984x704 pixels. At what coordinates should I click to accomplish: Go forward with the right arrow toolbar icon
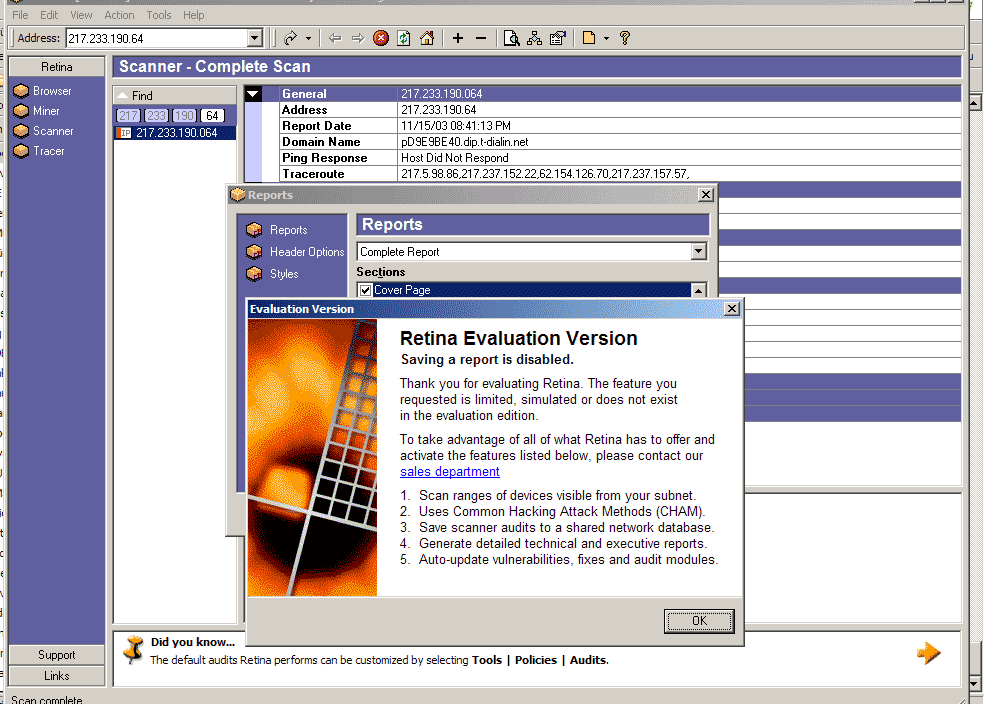(x=358, y=38)
